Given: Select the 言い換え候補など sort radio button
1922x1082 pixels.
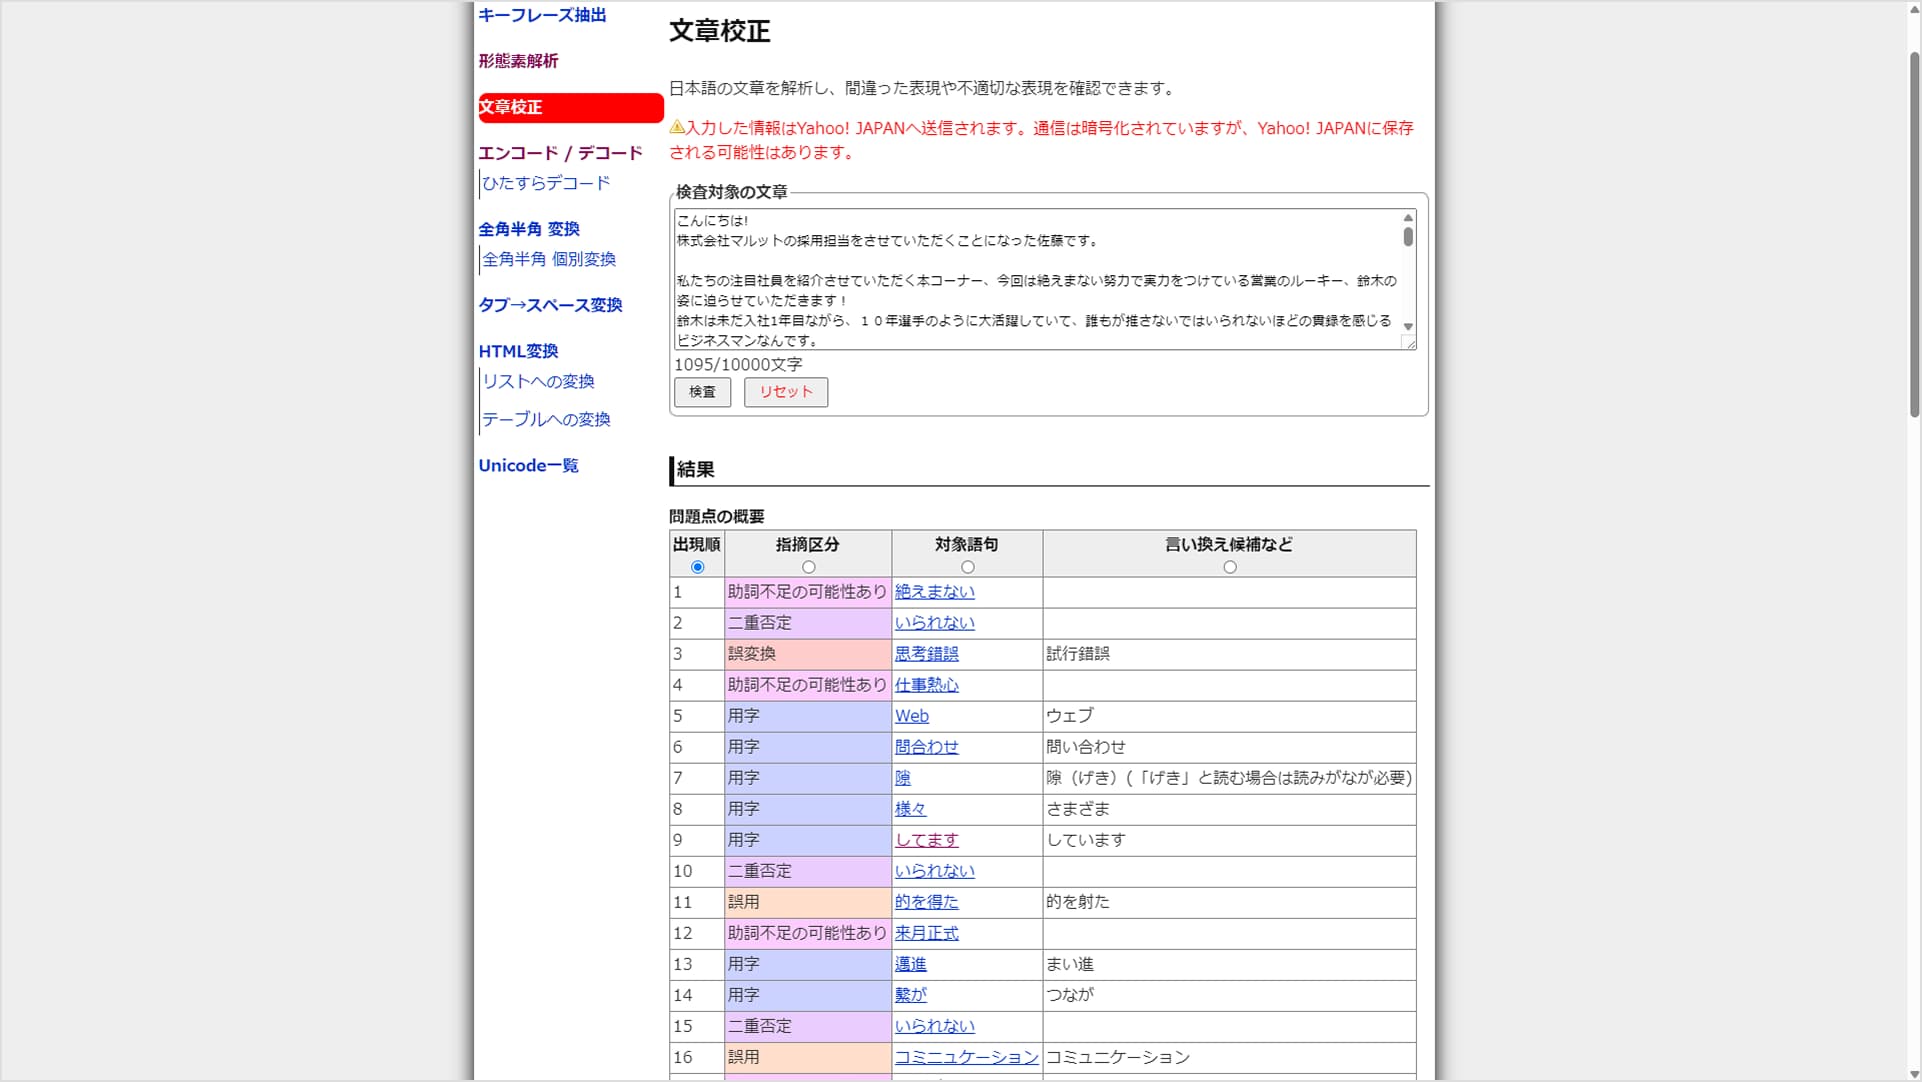Looking at the screenshot, I should [x=1229, y=567].
